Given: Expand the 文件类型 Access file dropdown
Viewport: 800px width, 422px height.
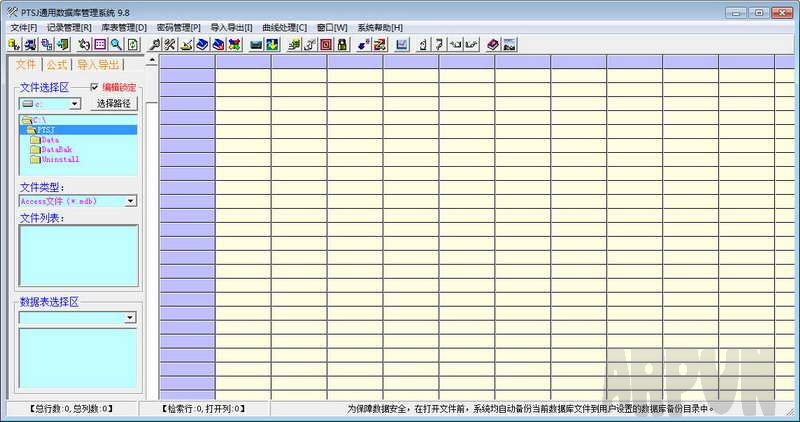Looking at the screenshot, I should 130,201.
